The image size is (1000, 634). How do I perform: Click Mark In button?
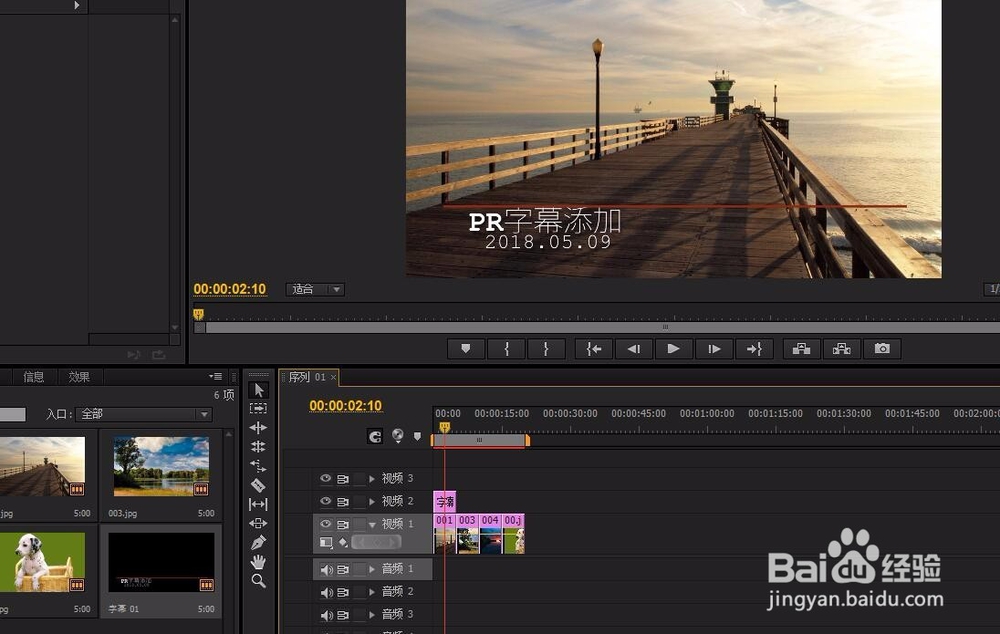tap(506, 349)
